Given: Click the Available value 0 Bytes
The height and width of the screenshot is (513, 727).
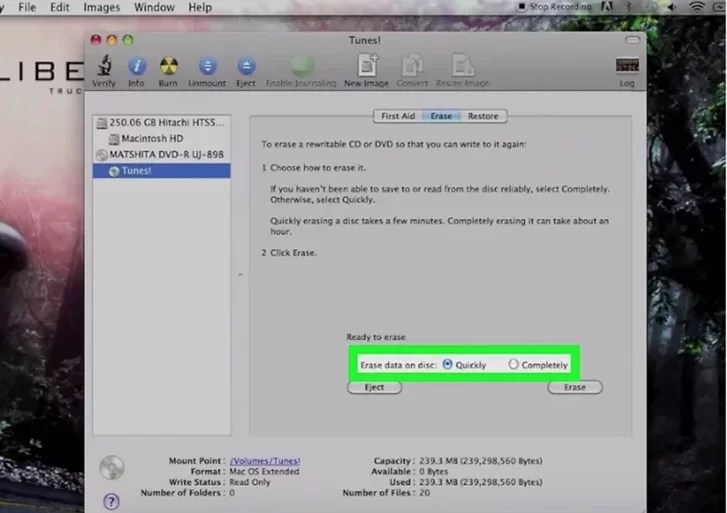Looking at the screenshot, I should coord(434,471).
